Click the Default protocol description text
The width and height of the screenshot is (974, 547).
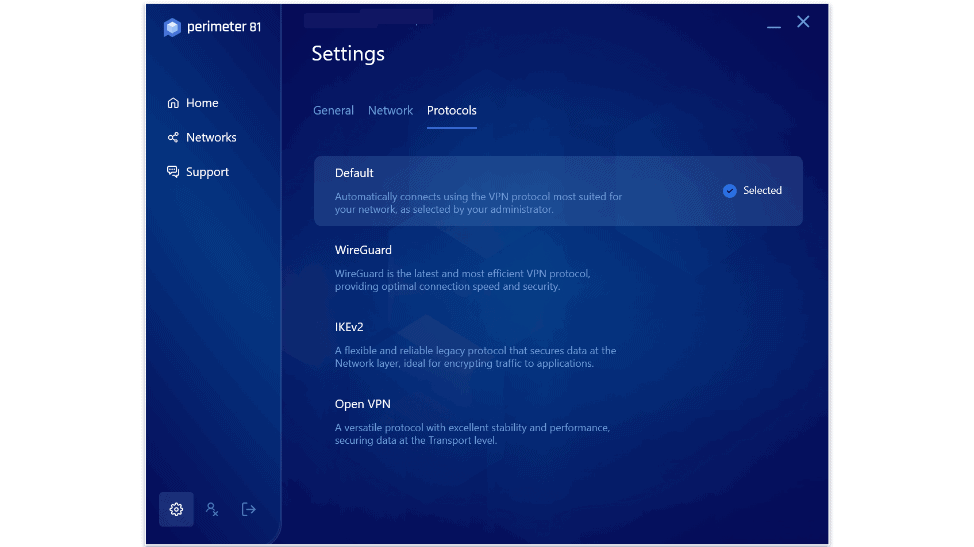click(478, 203)
